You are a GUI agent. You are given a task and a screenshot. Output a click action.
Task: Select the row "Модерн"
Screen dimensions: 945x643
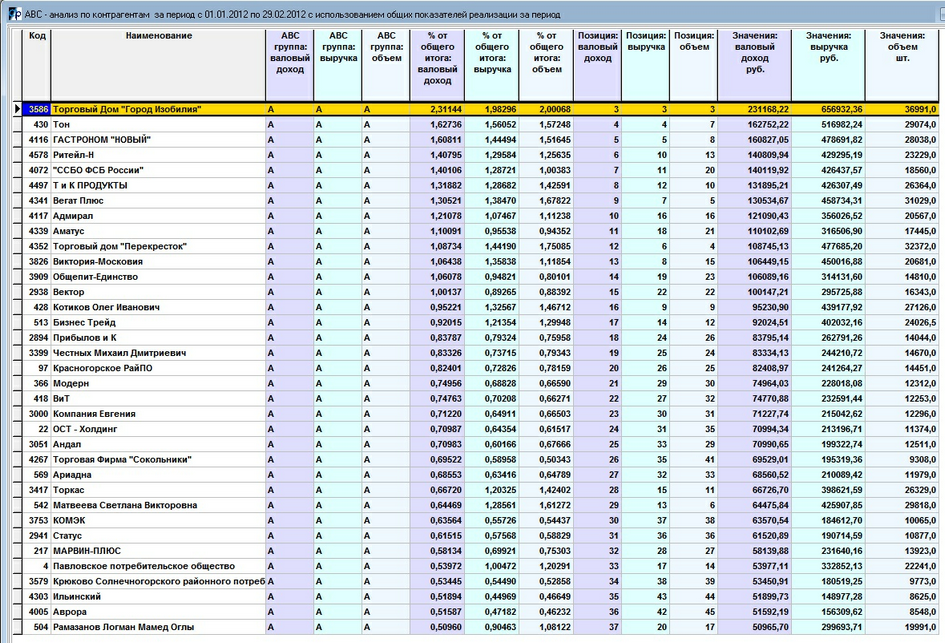click(480, 383)
